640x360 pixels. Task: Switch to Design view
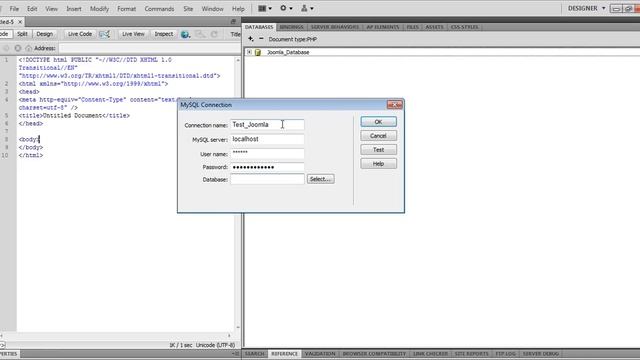point(44,34)
